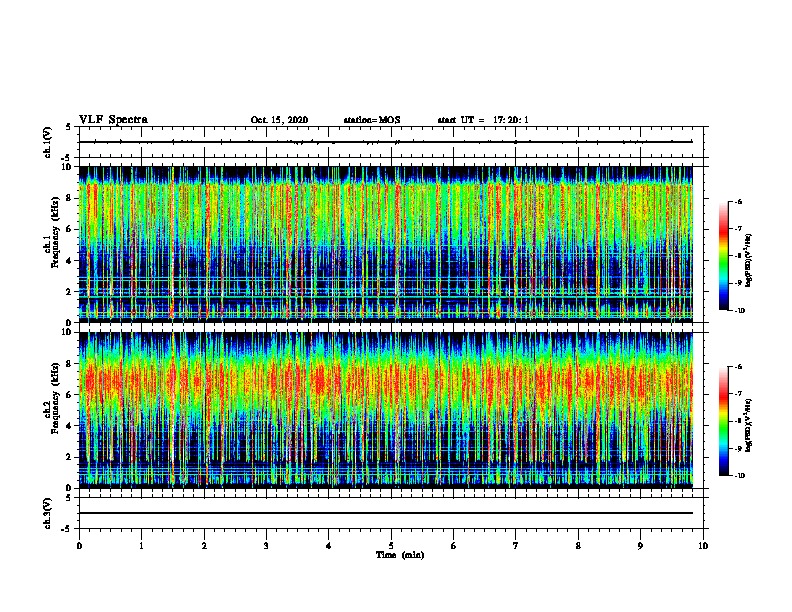Click the "6" kHz tick on ch.1 axis

click(70, 229)
